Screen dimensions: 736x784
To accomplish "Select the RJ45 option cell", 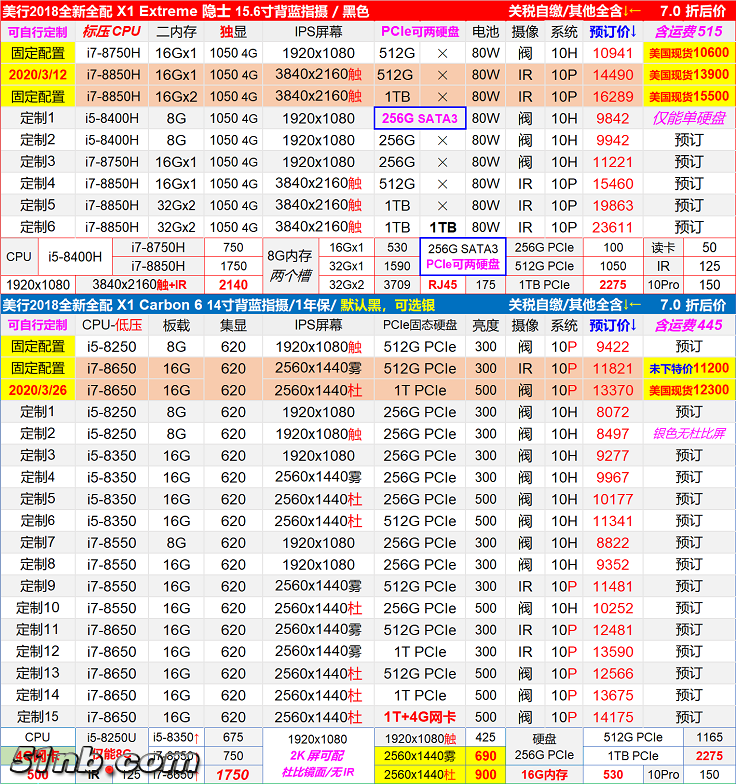I will (441, 285).
